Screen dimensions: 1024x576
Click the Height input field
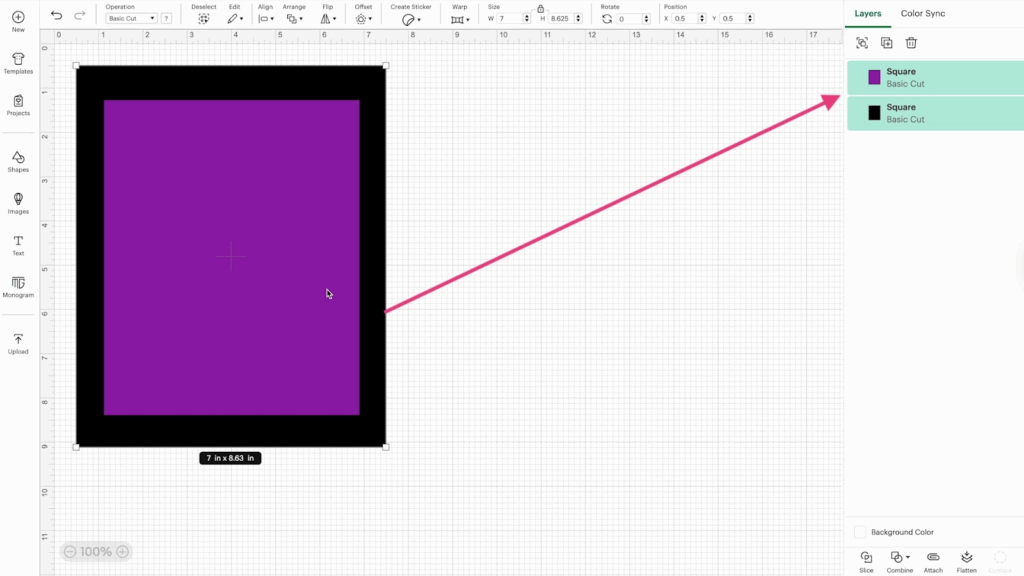[x=561, y=18]
